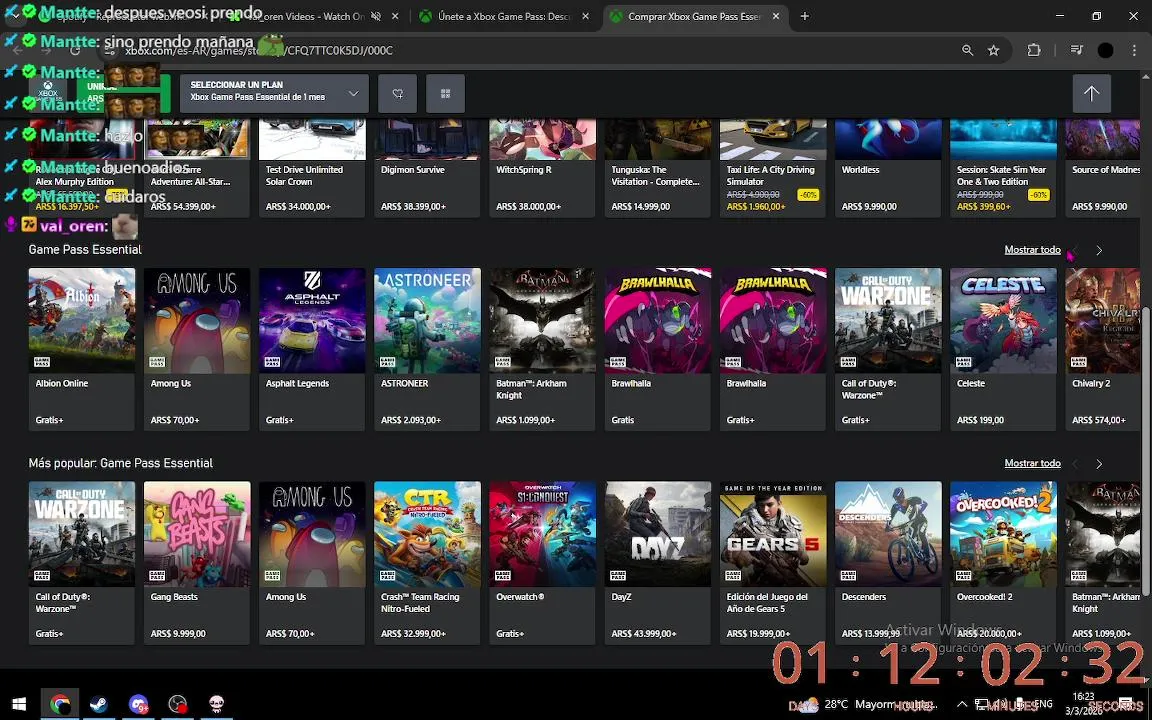
Task: Click the scroll-to-top arrow button
Action: [x=1091, y=93]
